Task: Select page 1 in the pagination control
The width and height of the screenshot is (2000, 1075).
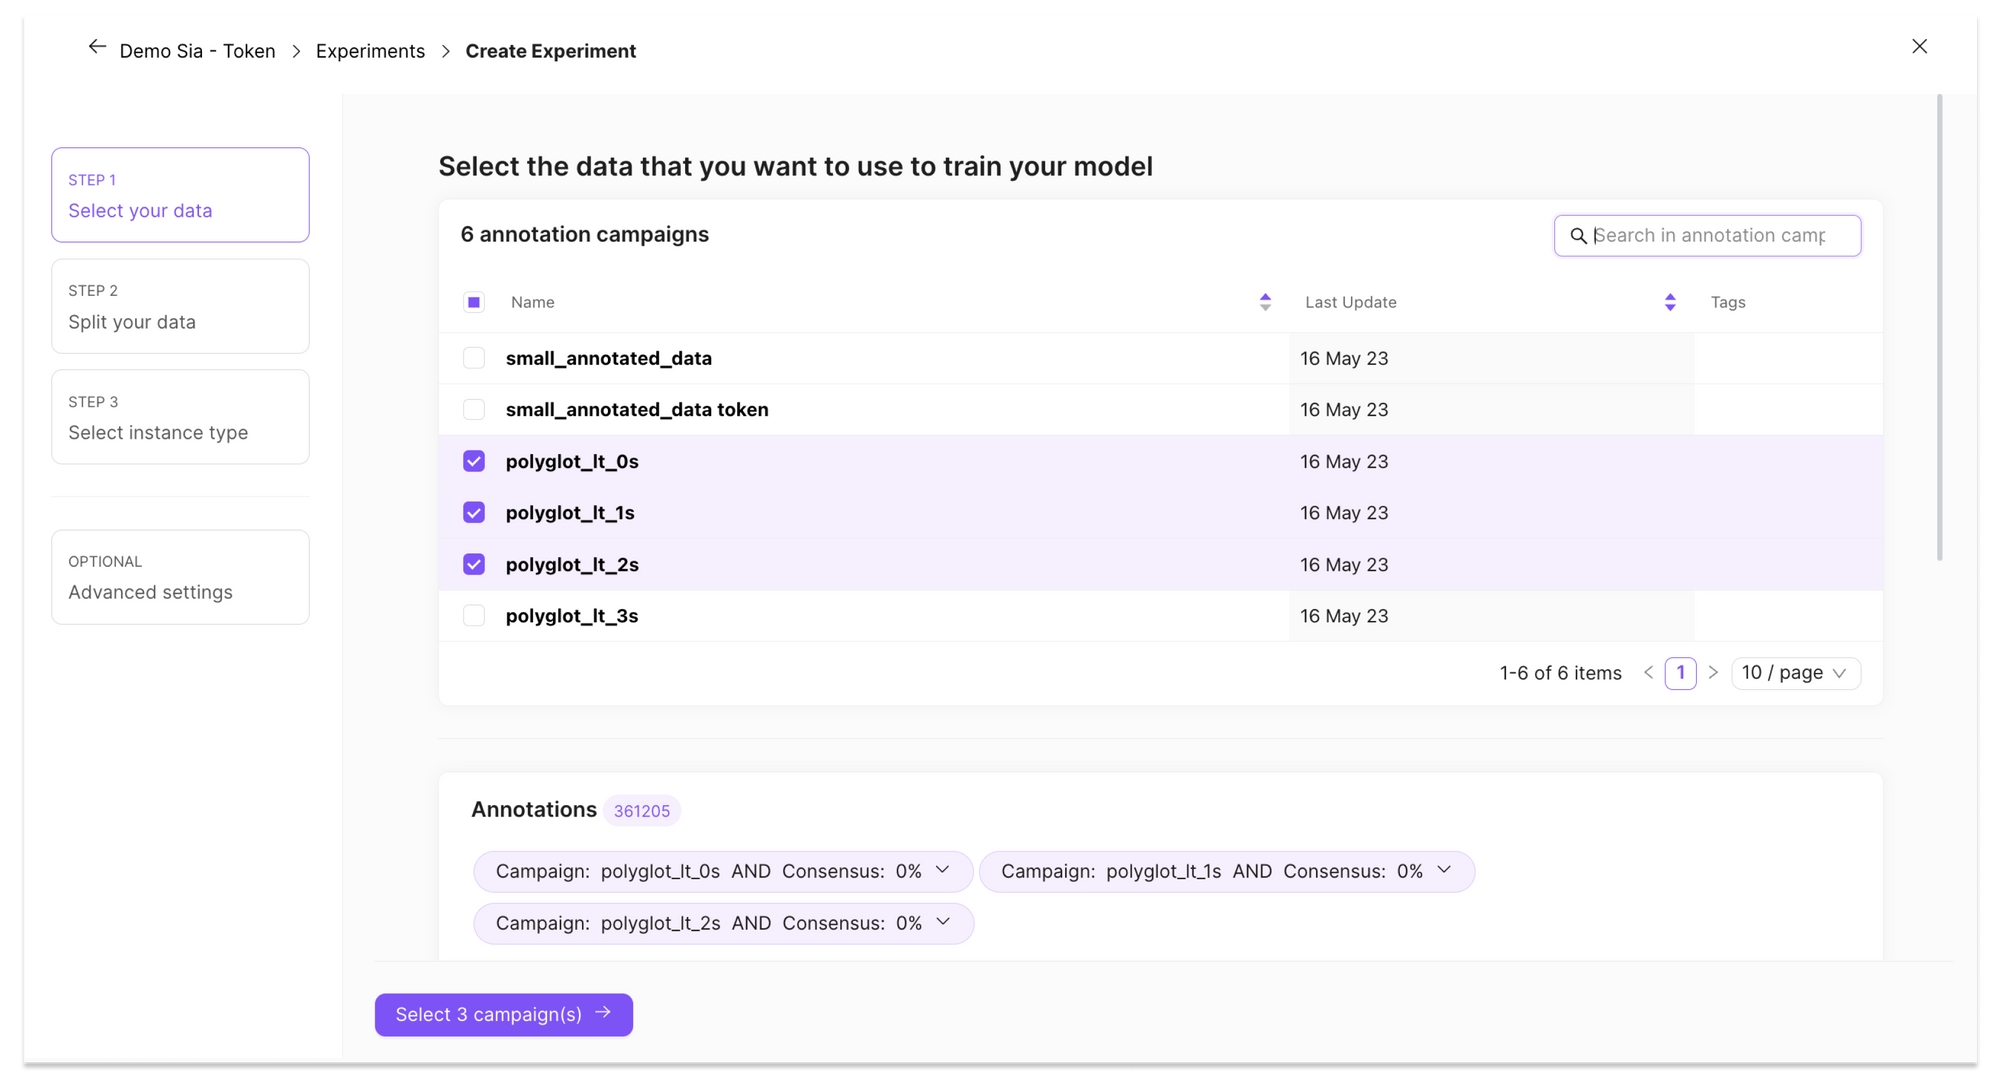Action: (1680, 673)
